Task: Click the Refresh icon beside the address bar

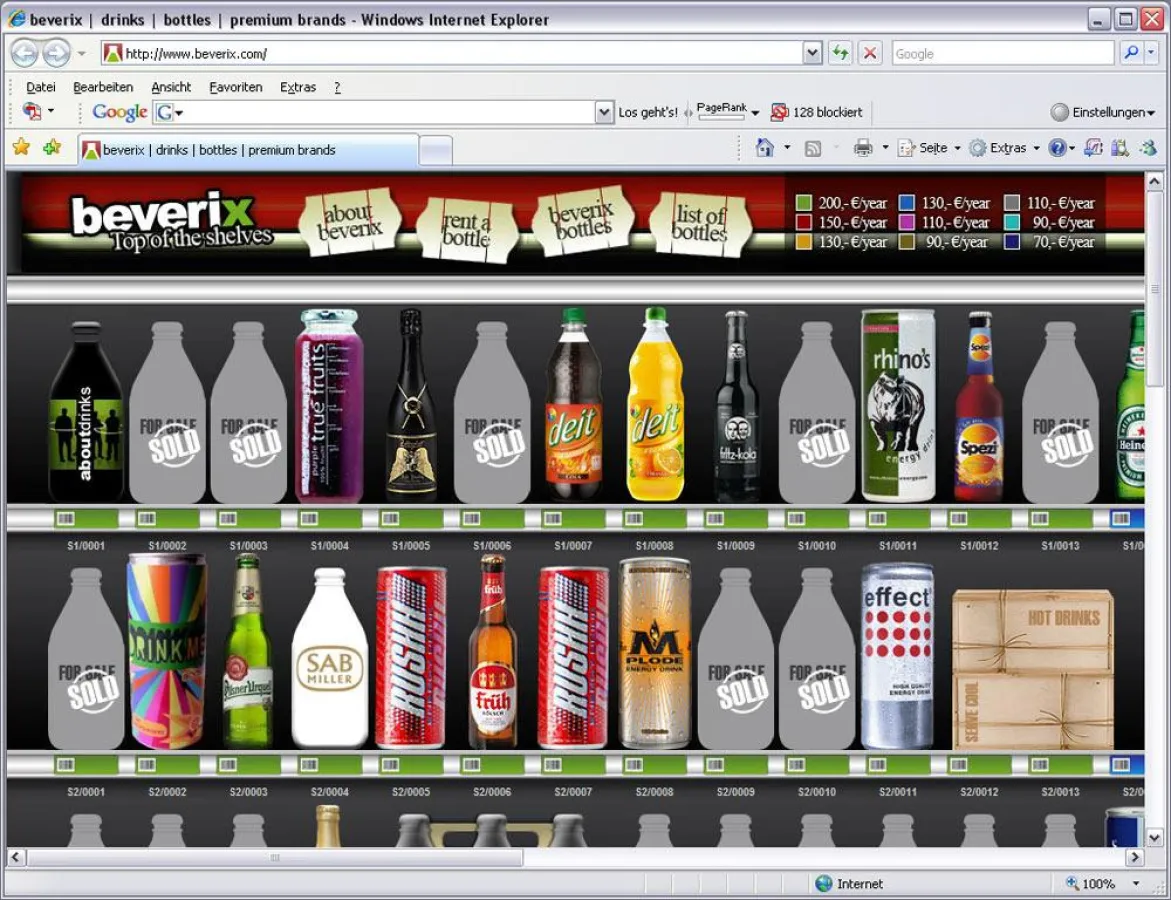Action: [841, 53]
